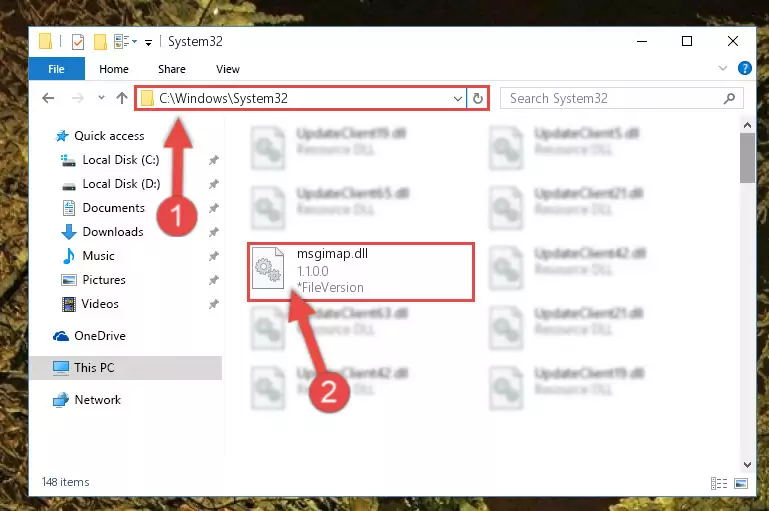Screen dimensions: 769x511
Task: Select OneDrive in navigation pane
Action: click(x=100, y=336)
